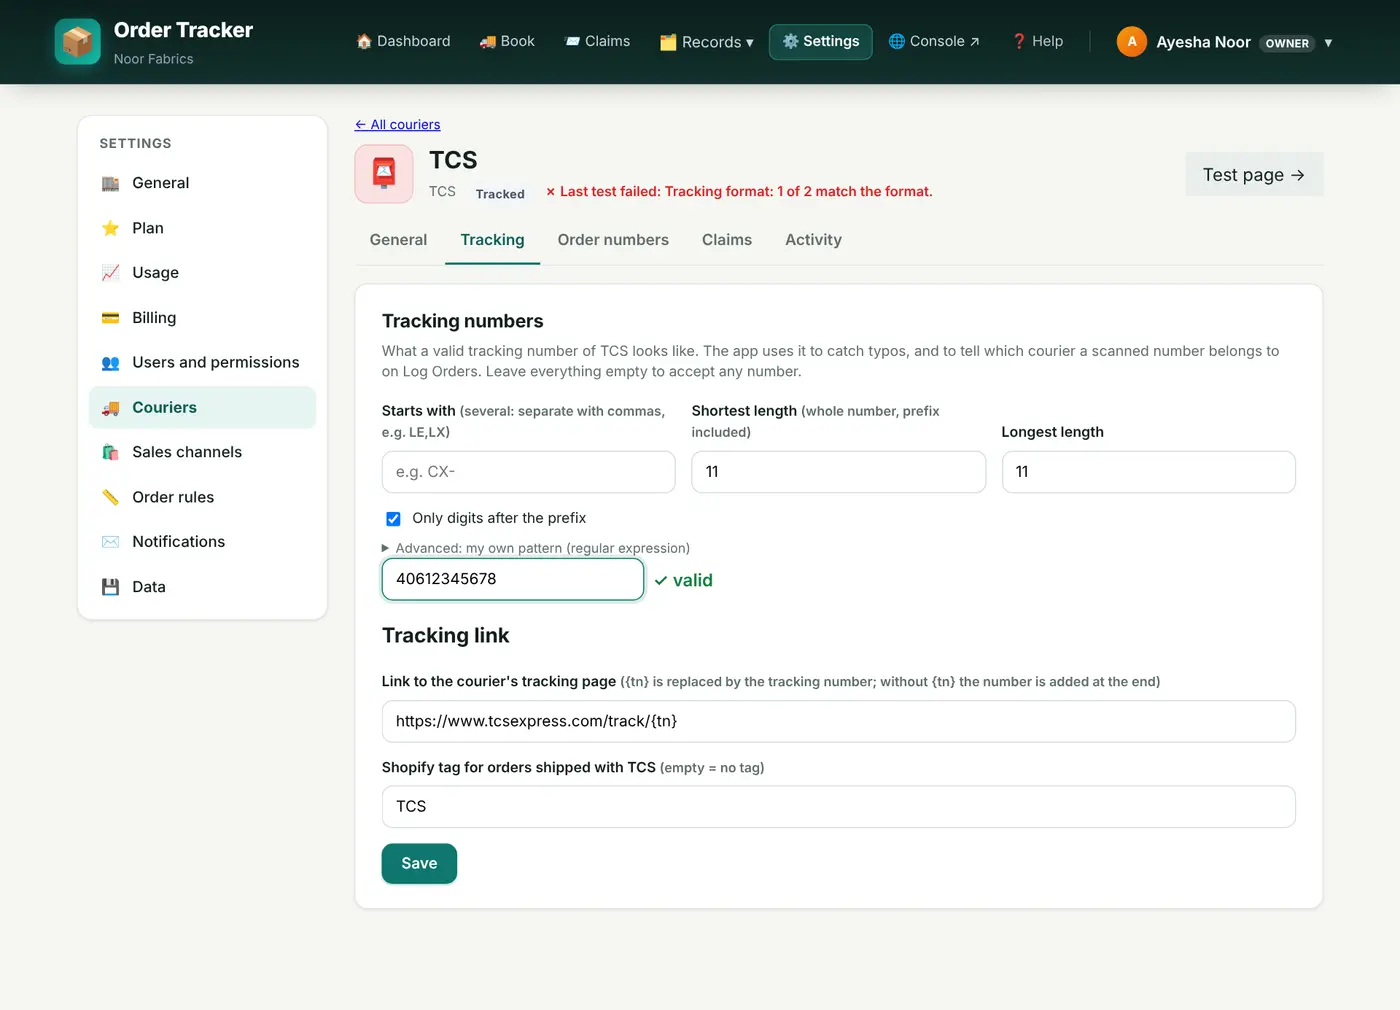The width and height of the screenshot is (1400, 1010).
Task: Click the OWNER role badge
Action: point(1287,43)
